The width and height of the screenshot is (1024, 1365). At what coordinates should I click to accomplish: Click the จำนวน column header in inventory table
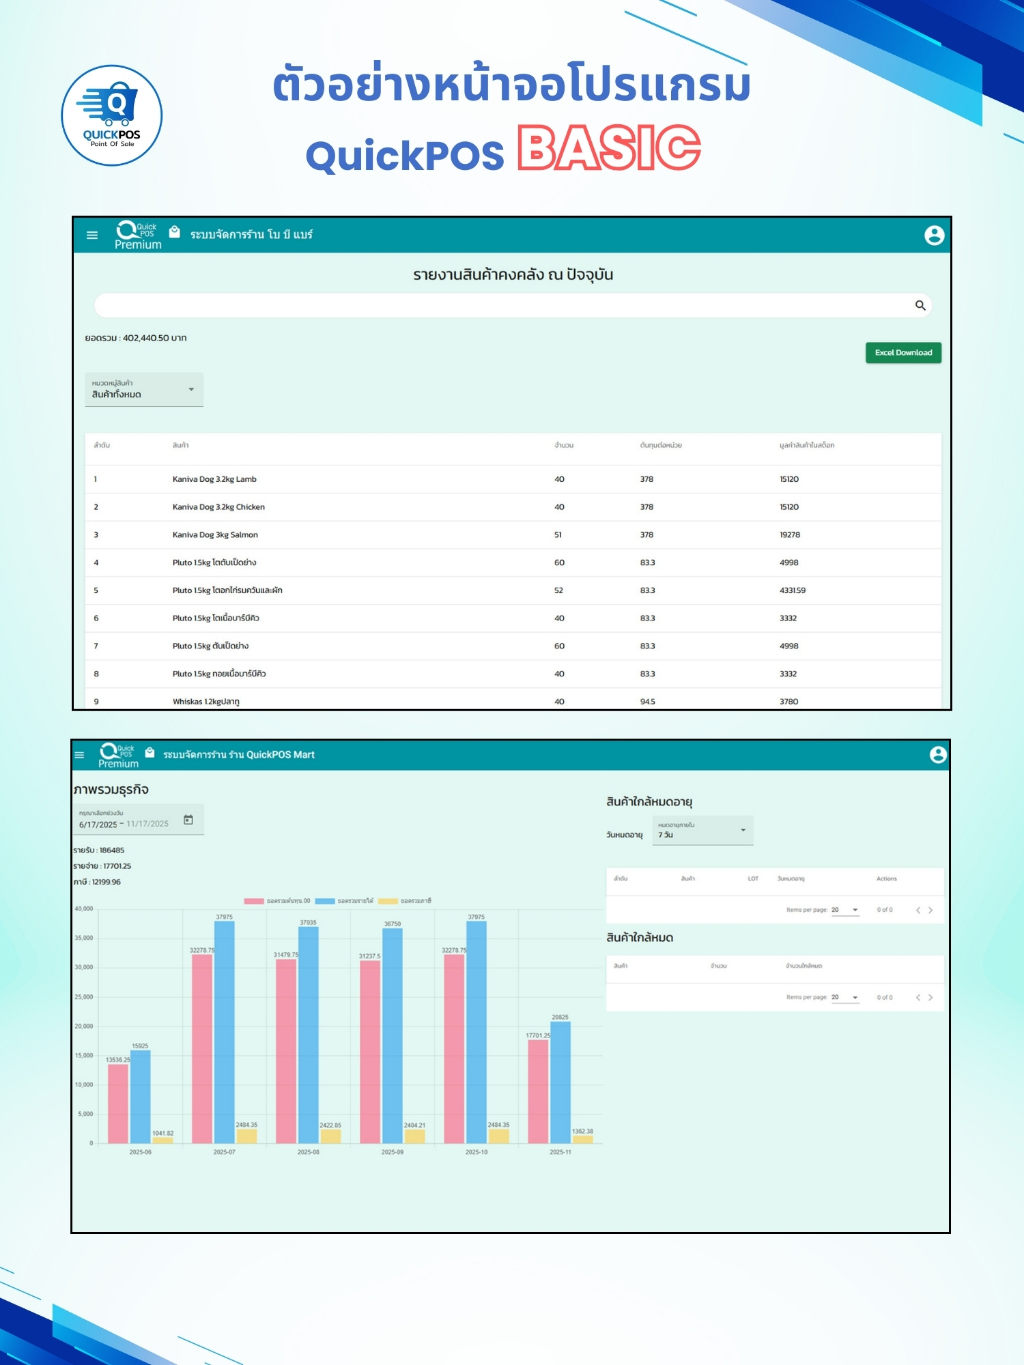(x=564, y=445)
